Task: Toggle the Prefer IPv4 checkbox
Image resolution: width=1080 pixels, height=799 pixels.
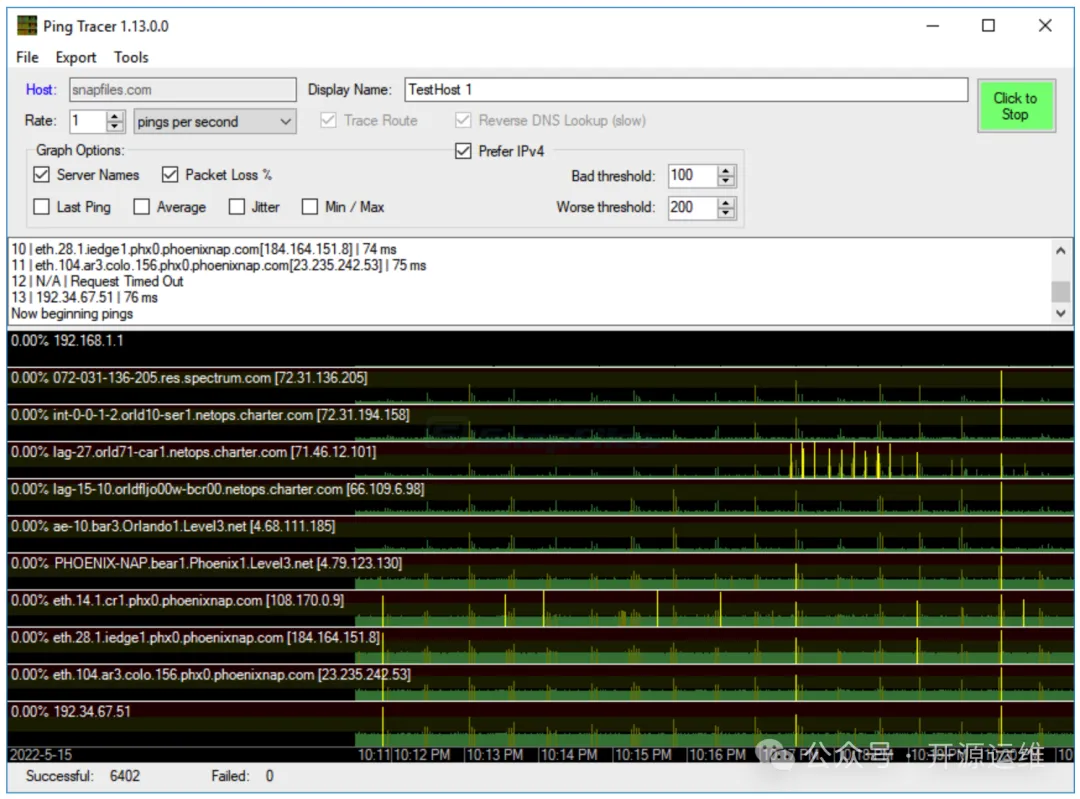Action: (463, 152)
